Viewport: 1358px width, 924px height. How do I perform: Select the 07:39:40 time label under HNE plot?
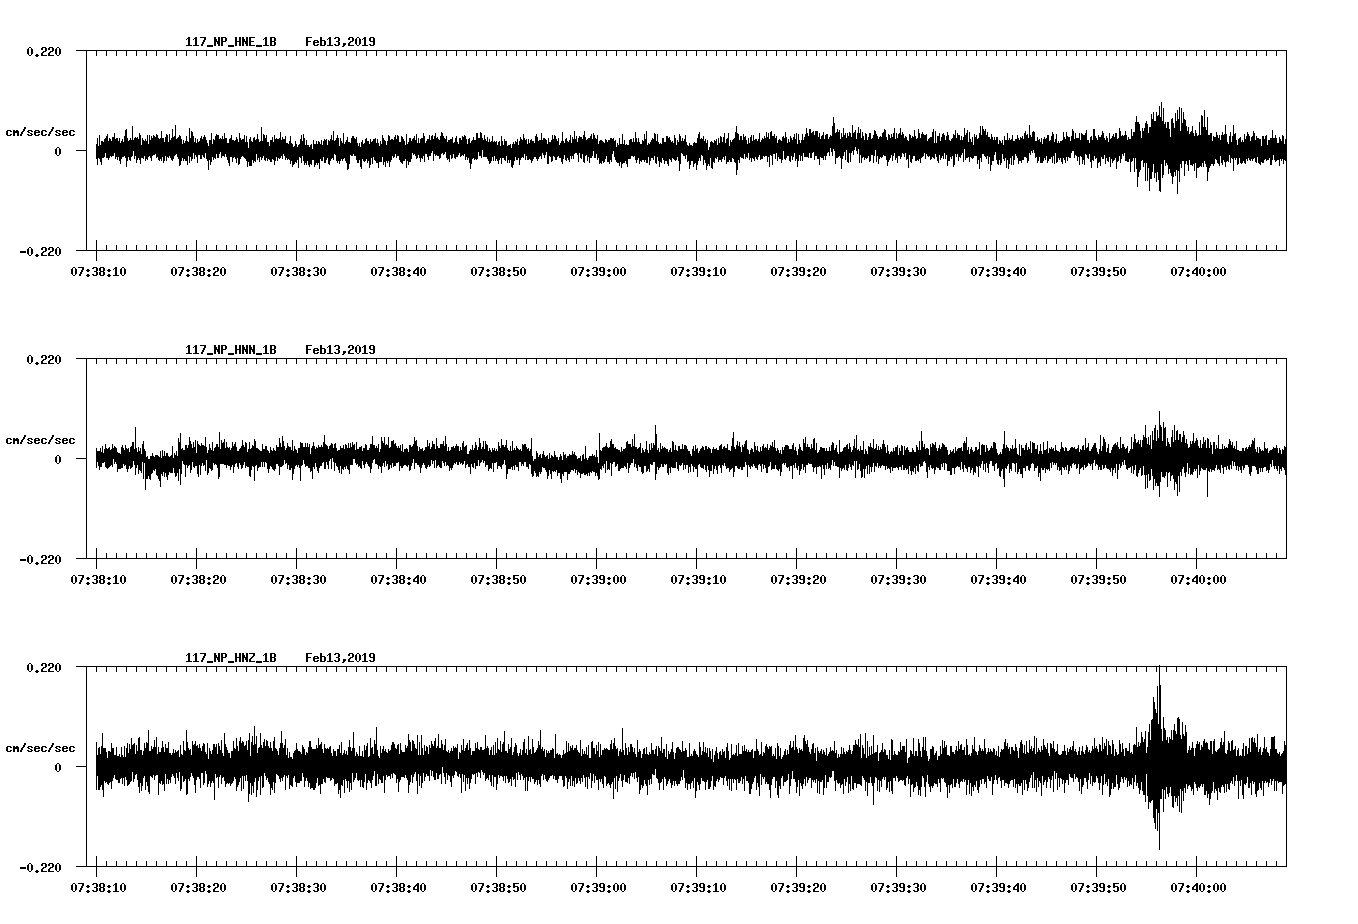pyautogui.click(x=998, y=271)
